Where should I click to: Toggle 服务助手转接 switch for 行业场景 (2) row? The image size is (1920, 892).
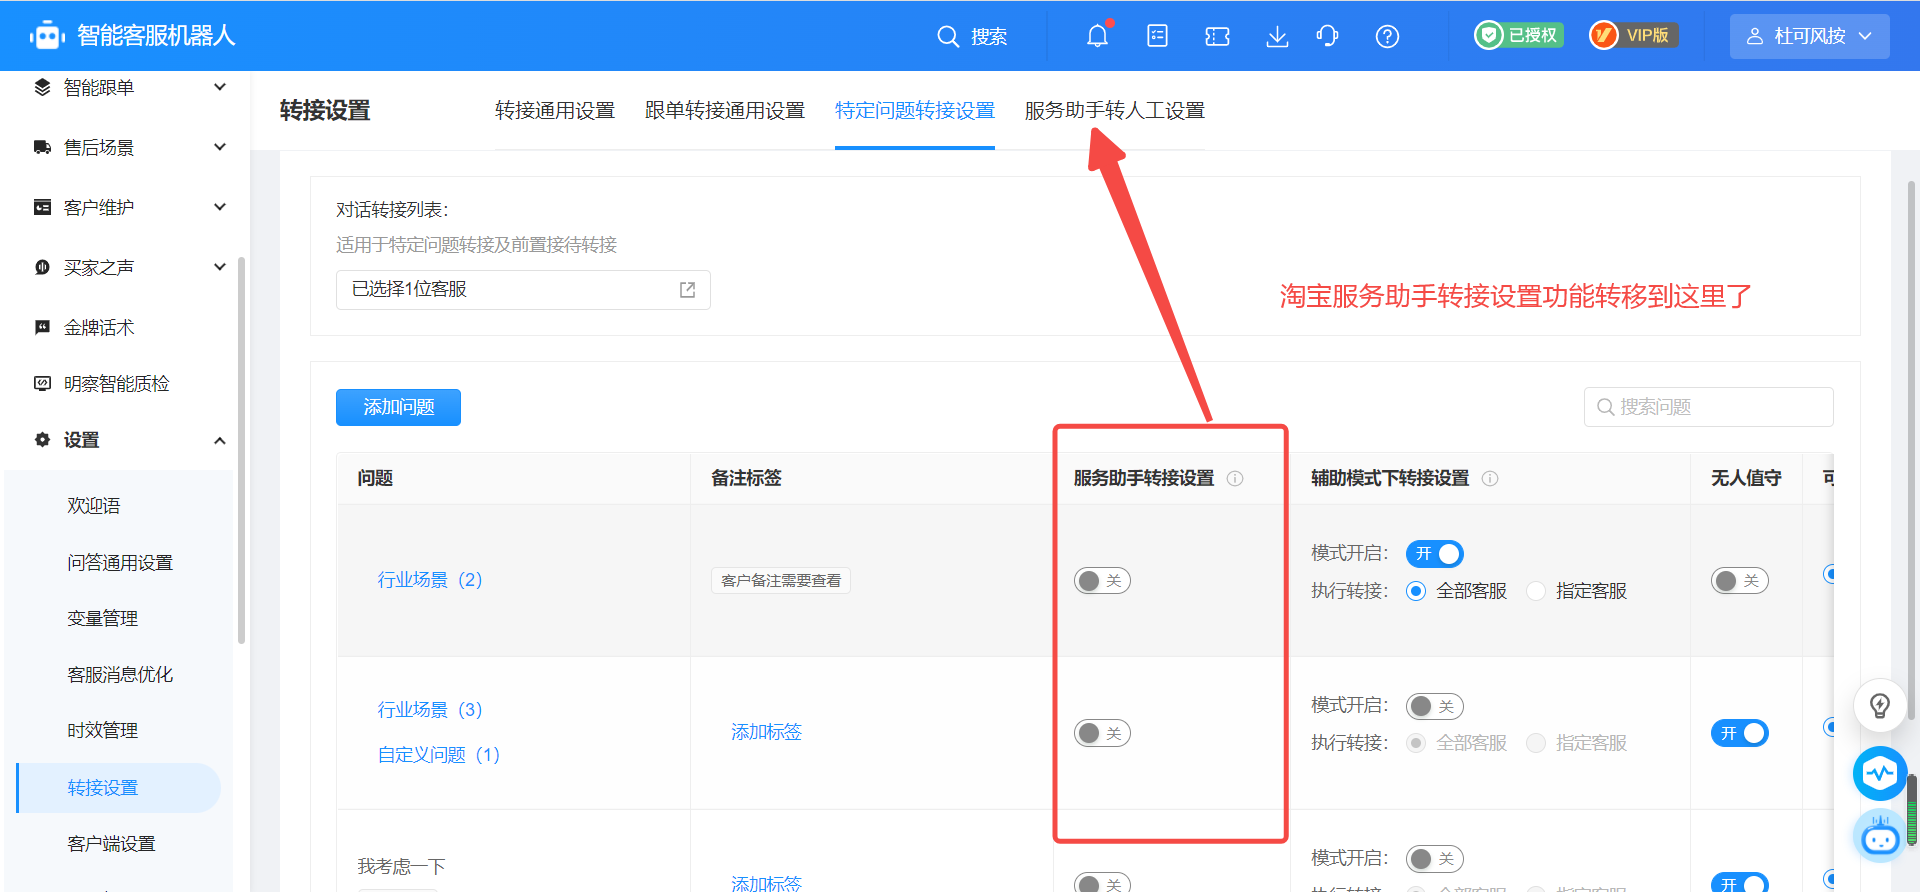(1102, 581)
